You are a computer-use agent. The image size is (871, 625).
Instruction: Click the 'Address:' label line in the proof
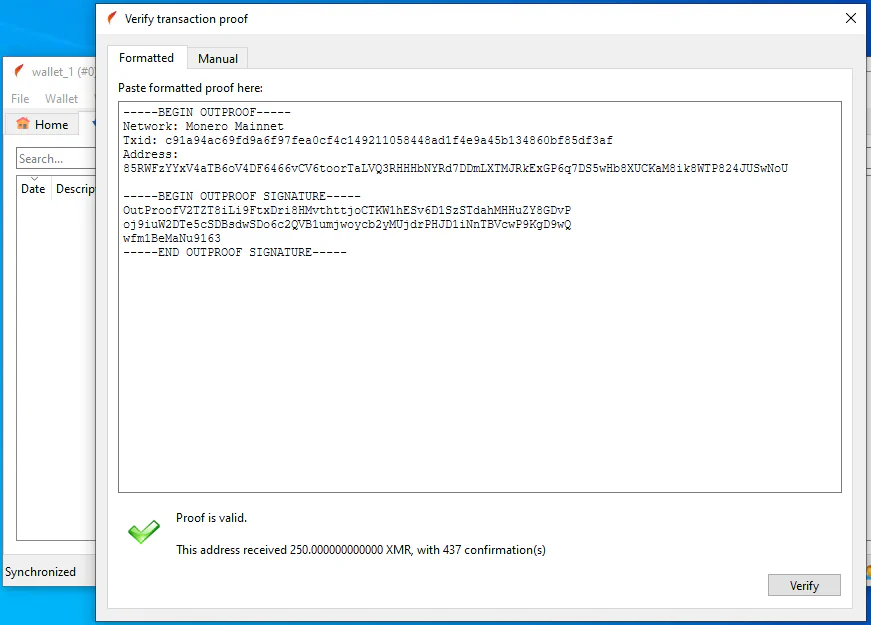click(x=151, y=154)
